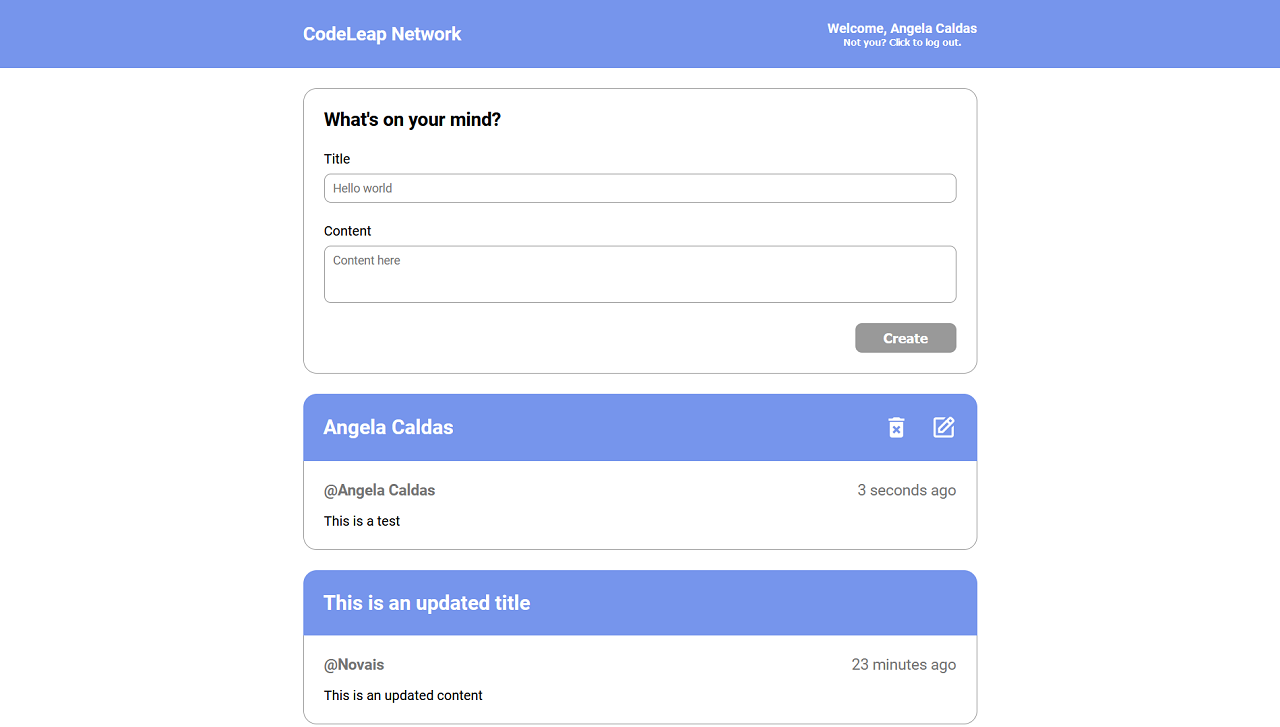
Task: Click the 'What's on your mind?' heading
Action: pos(412,120)
